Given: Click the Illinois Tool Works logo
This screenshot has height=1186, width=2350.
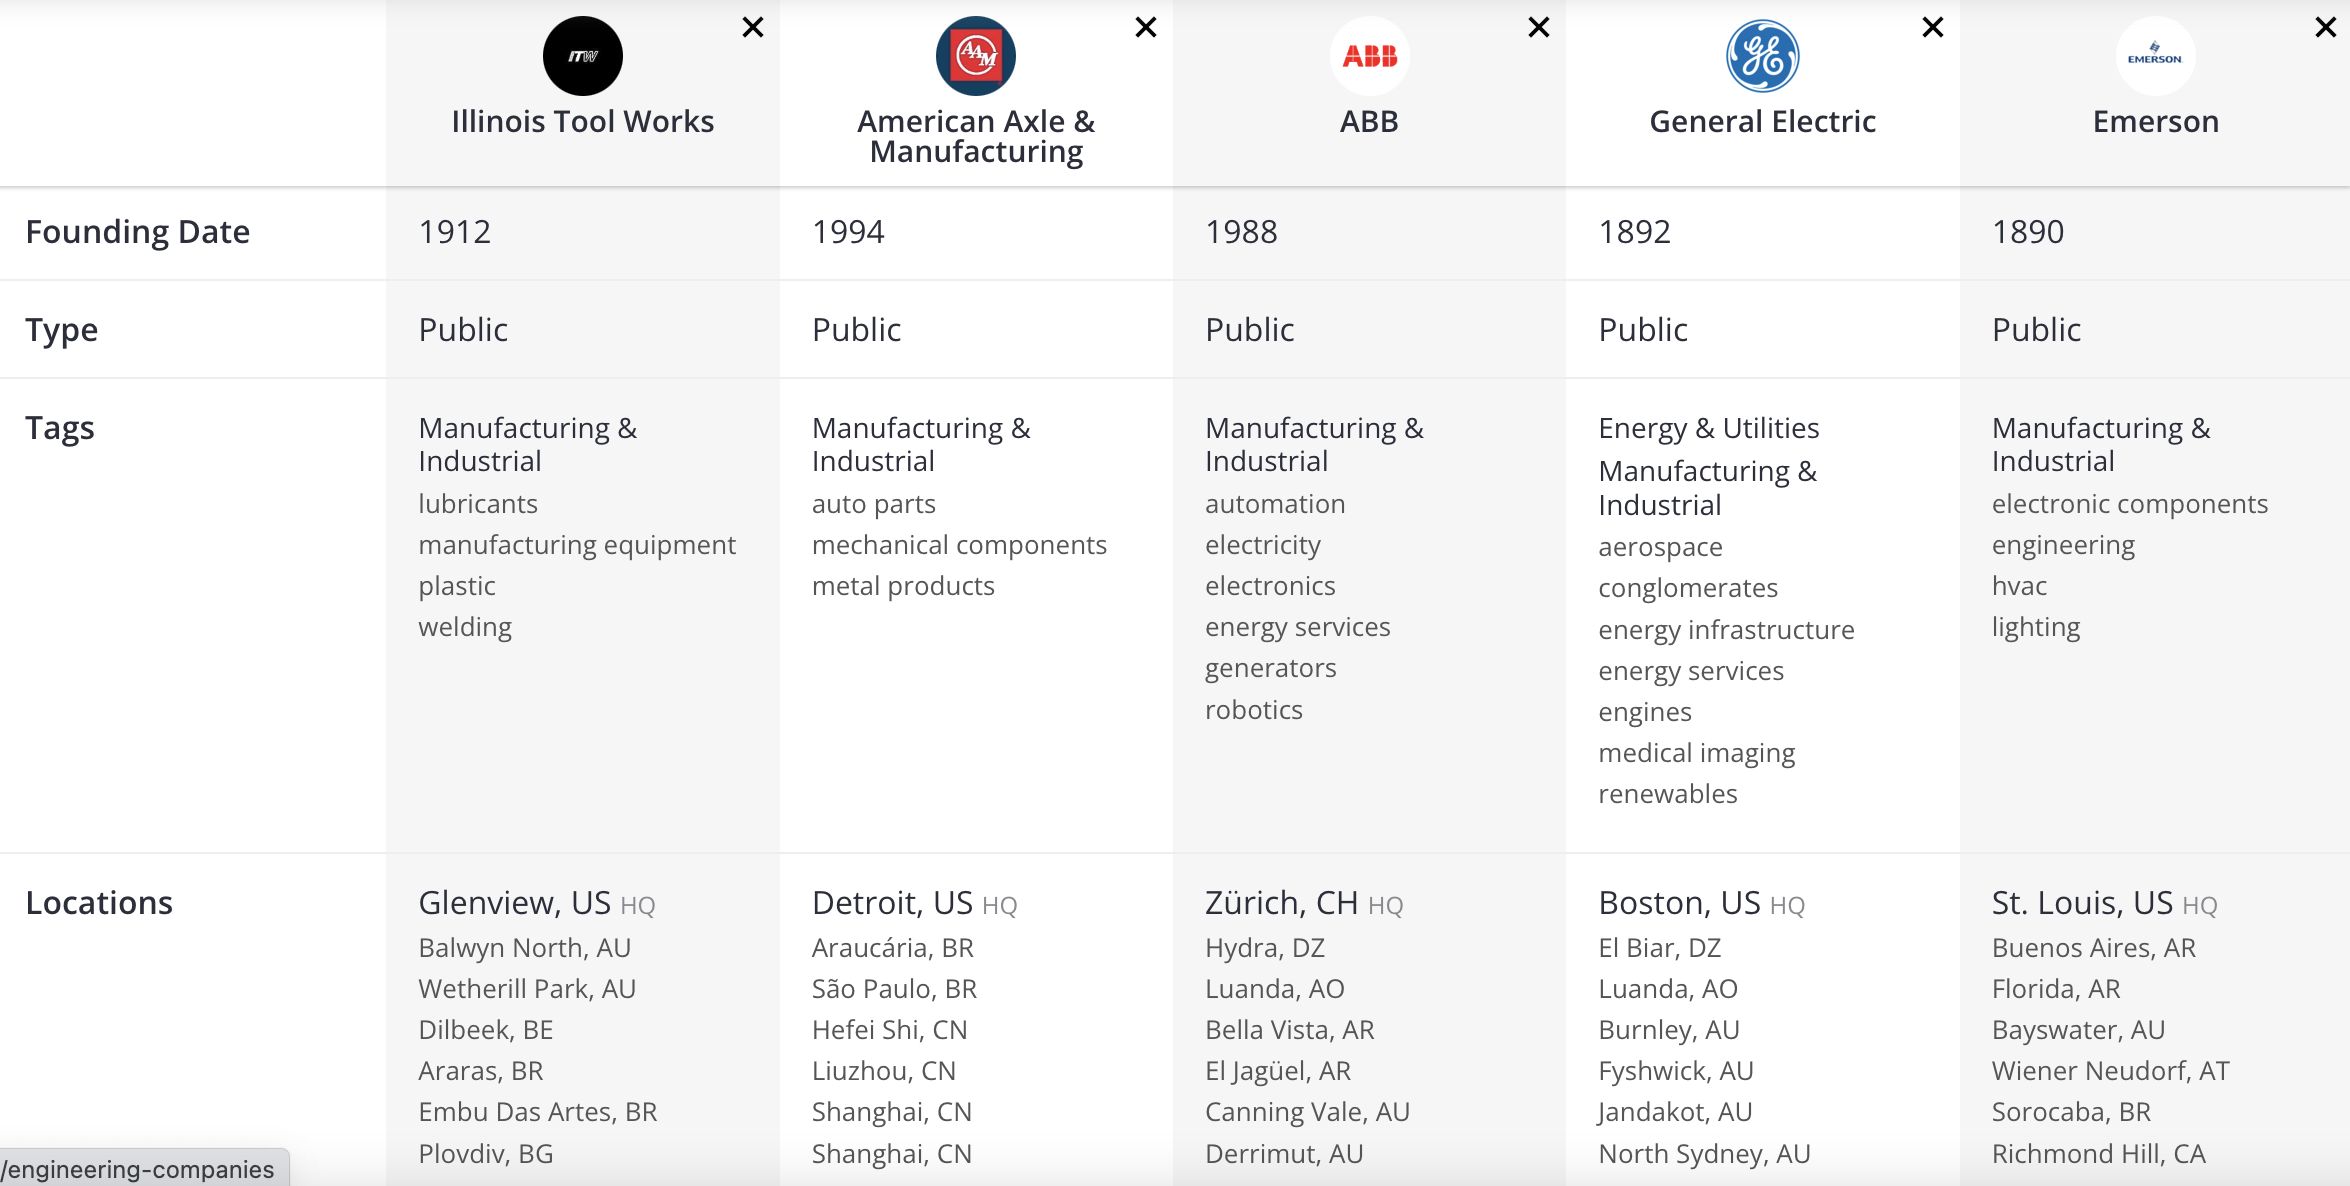Looking at the screenshot, I should (582, 56).
